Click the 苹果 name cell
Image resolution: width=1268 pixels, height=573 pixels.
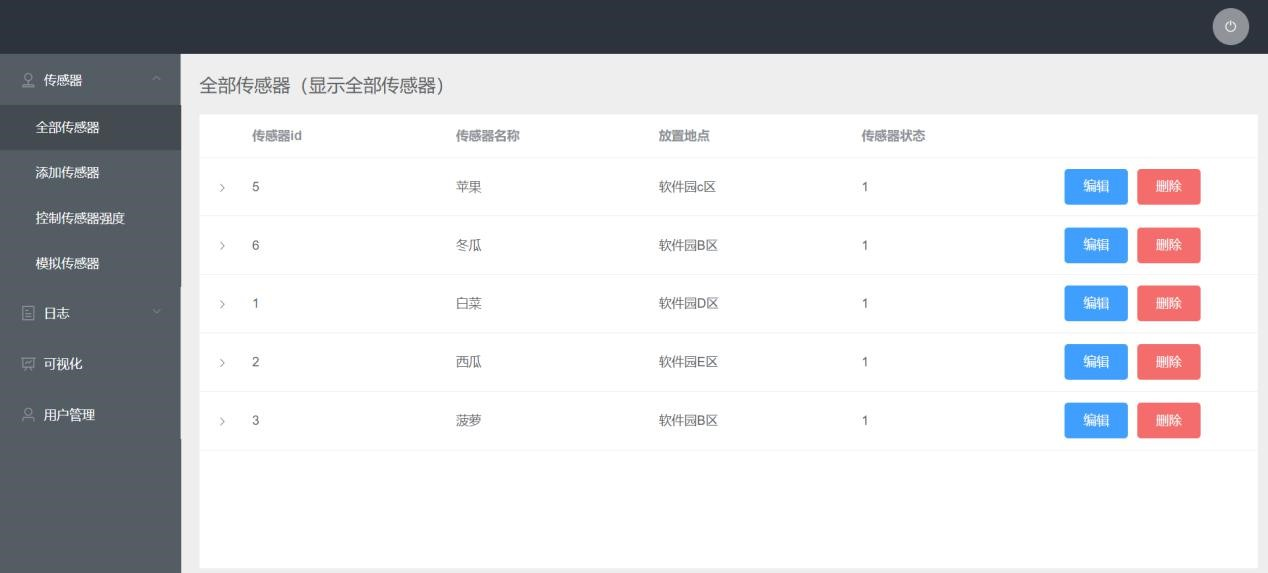point(468,187)
